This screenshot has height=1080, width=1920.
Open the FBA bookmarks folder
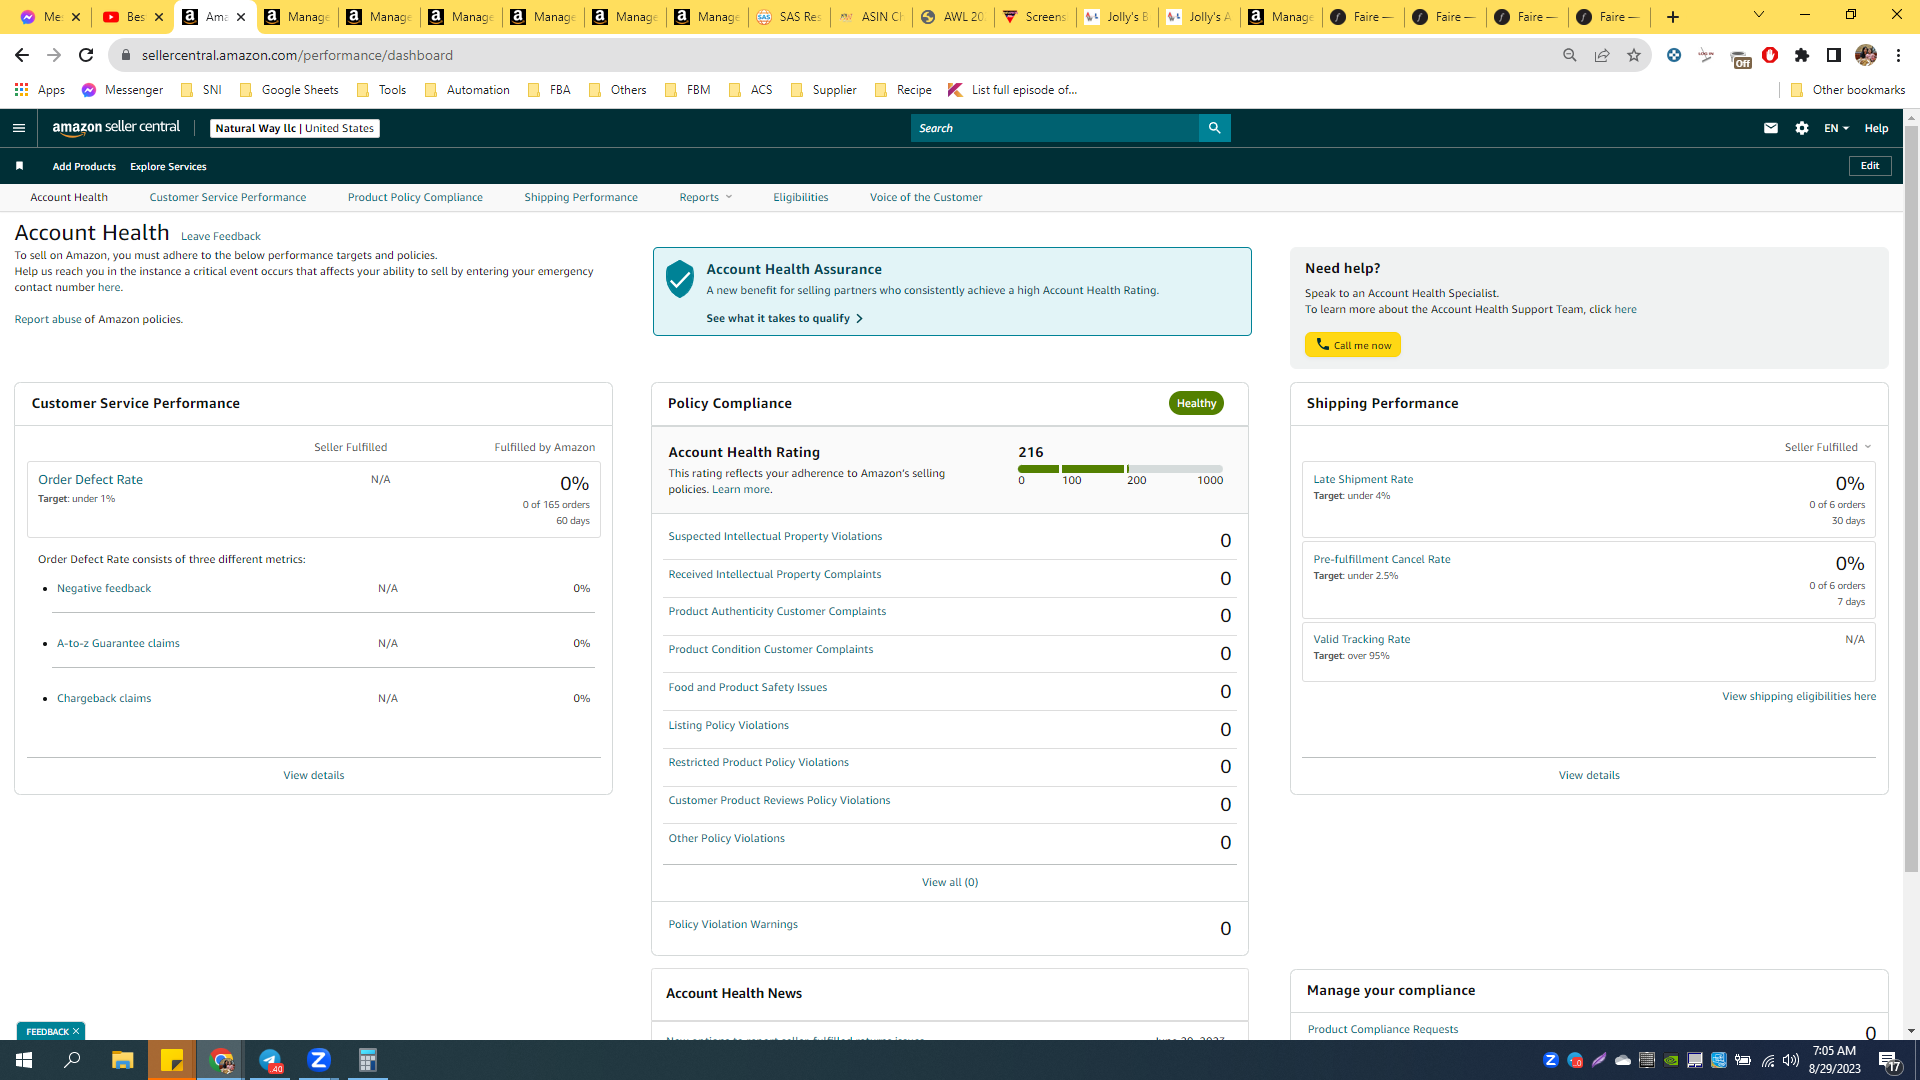tap(549, 90)
